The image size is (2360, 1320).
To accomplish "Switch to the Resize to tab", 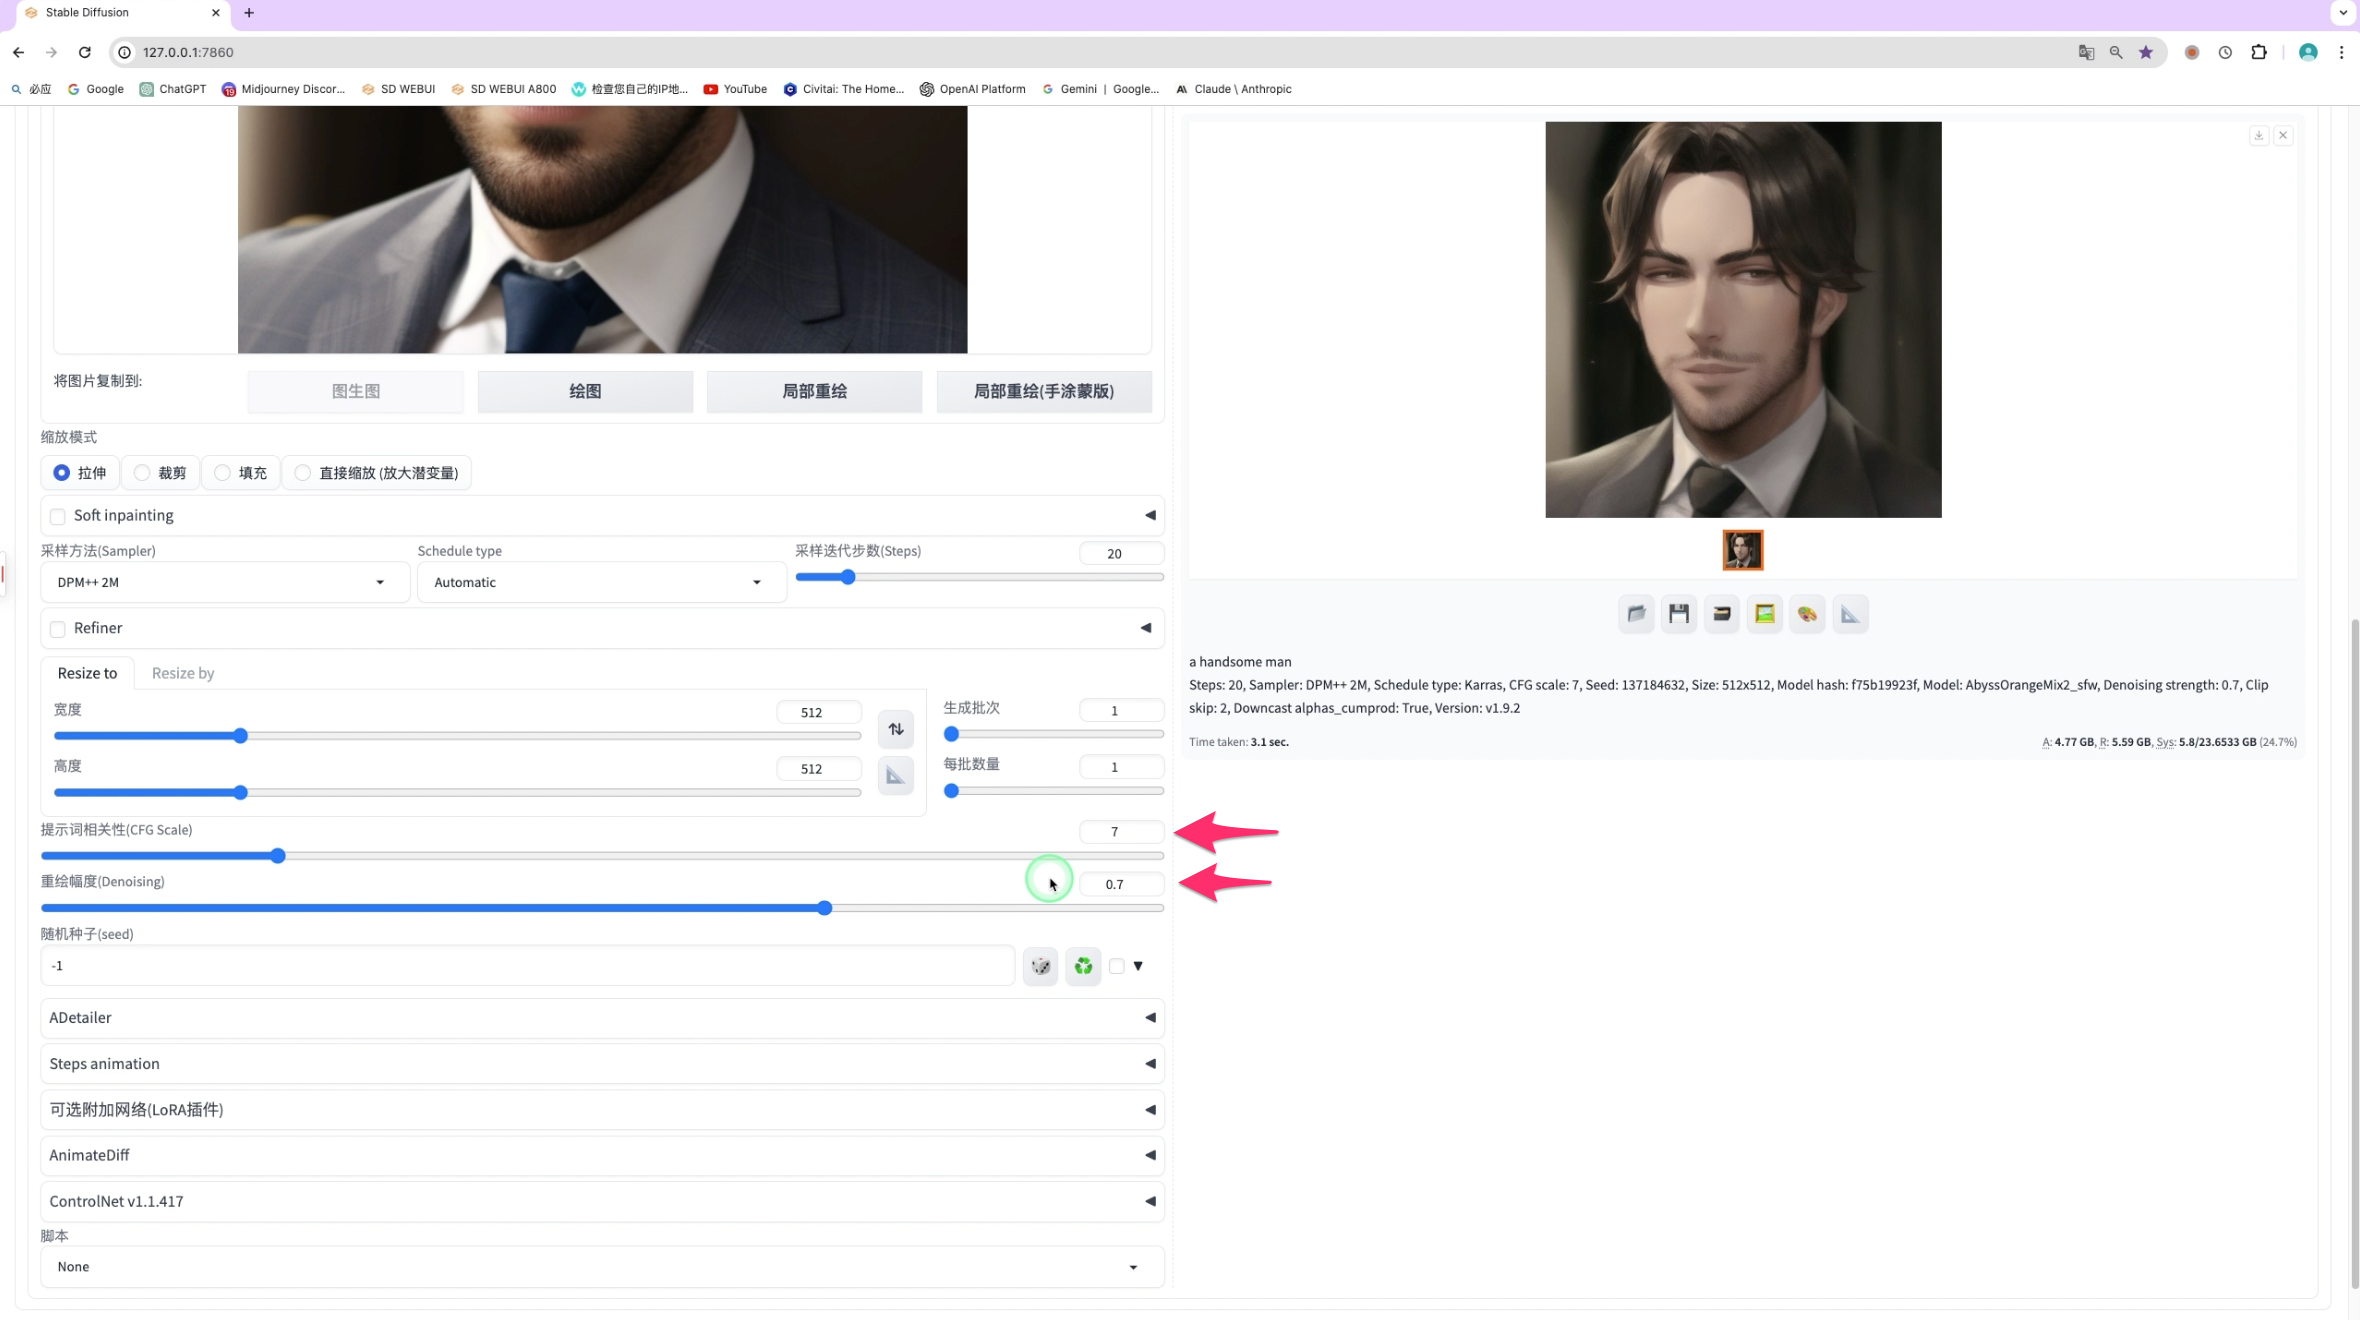I will point(87,673).
